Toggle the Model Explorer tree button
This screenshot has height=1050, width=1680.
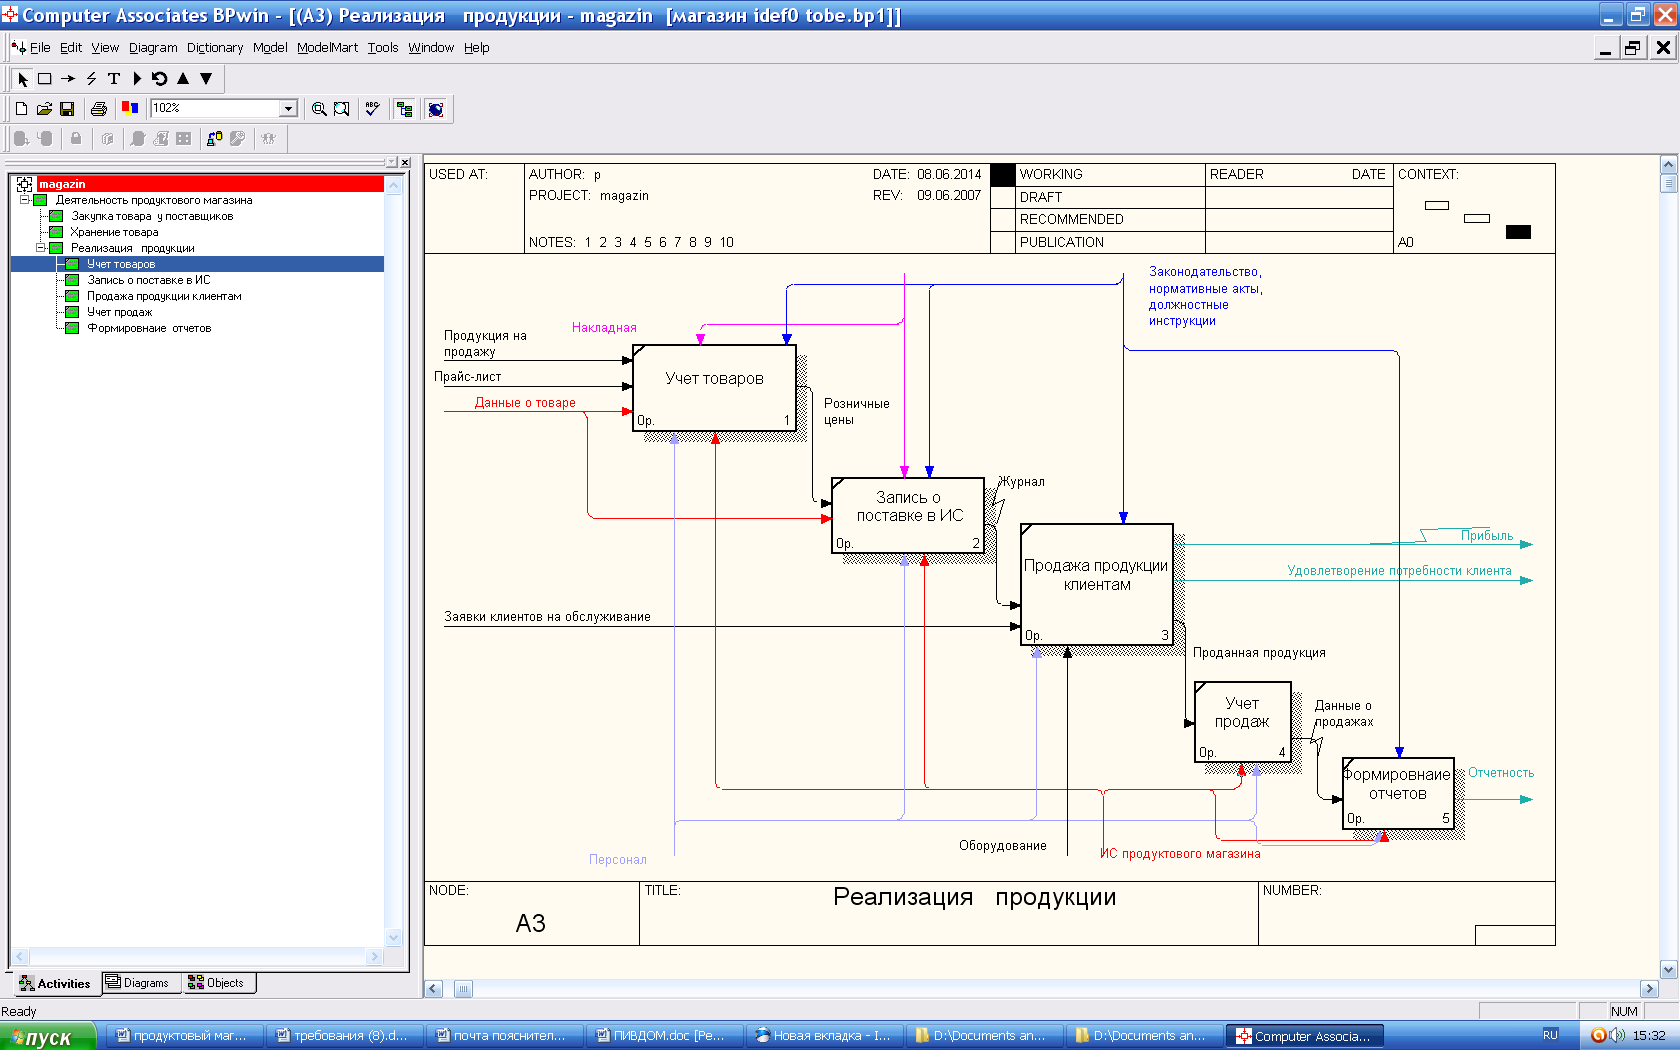(405, 109)
